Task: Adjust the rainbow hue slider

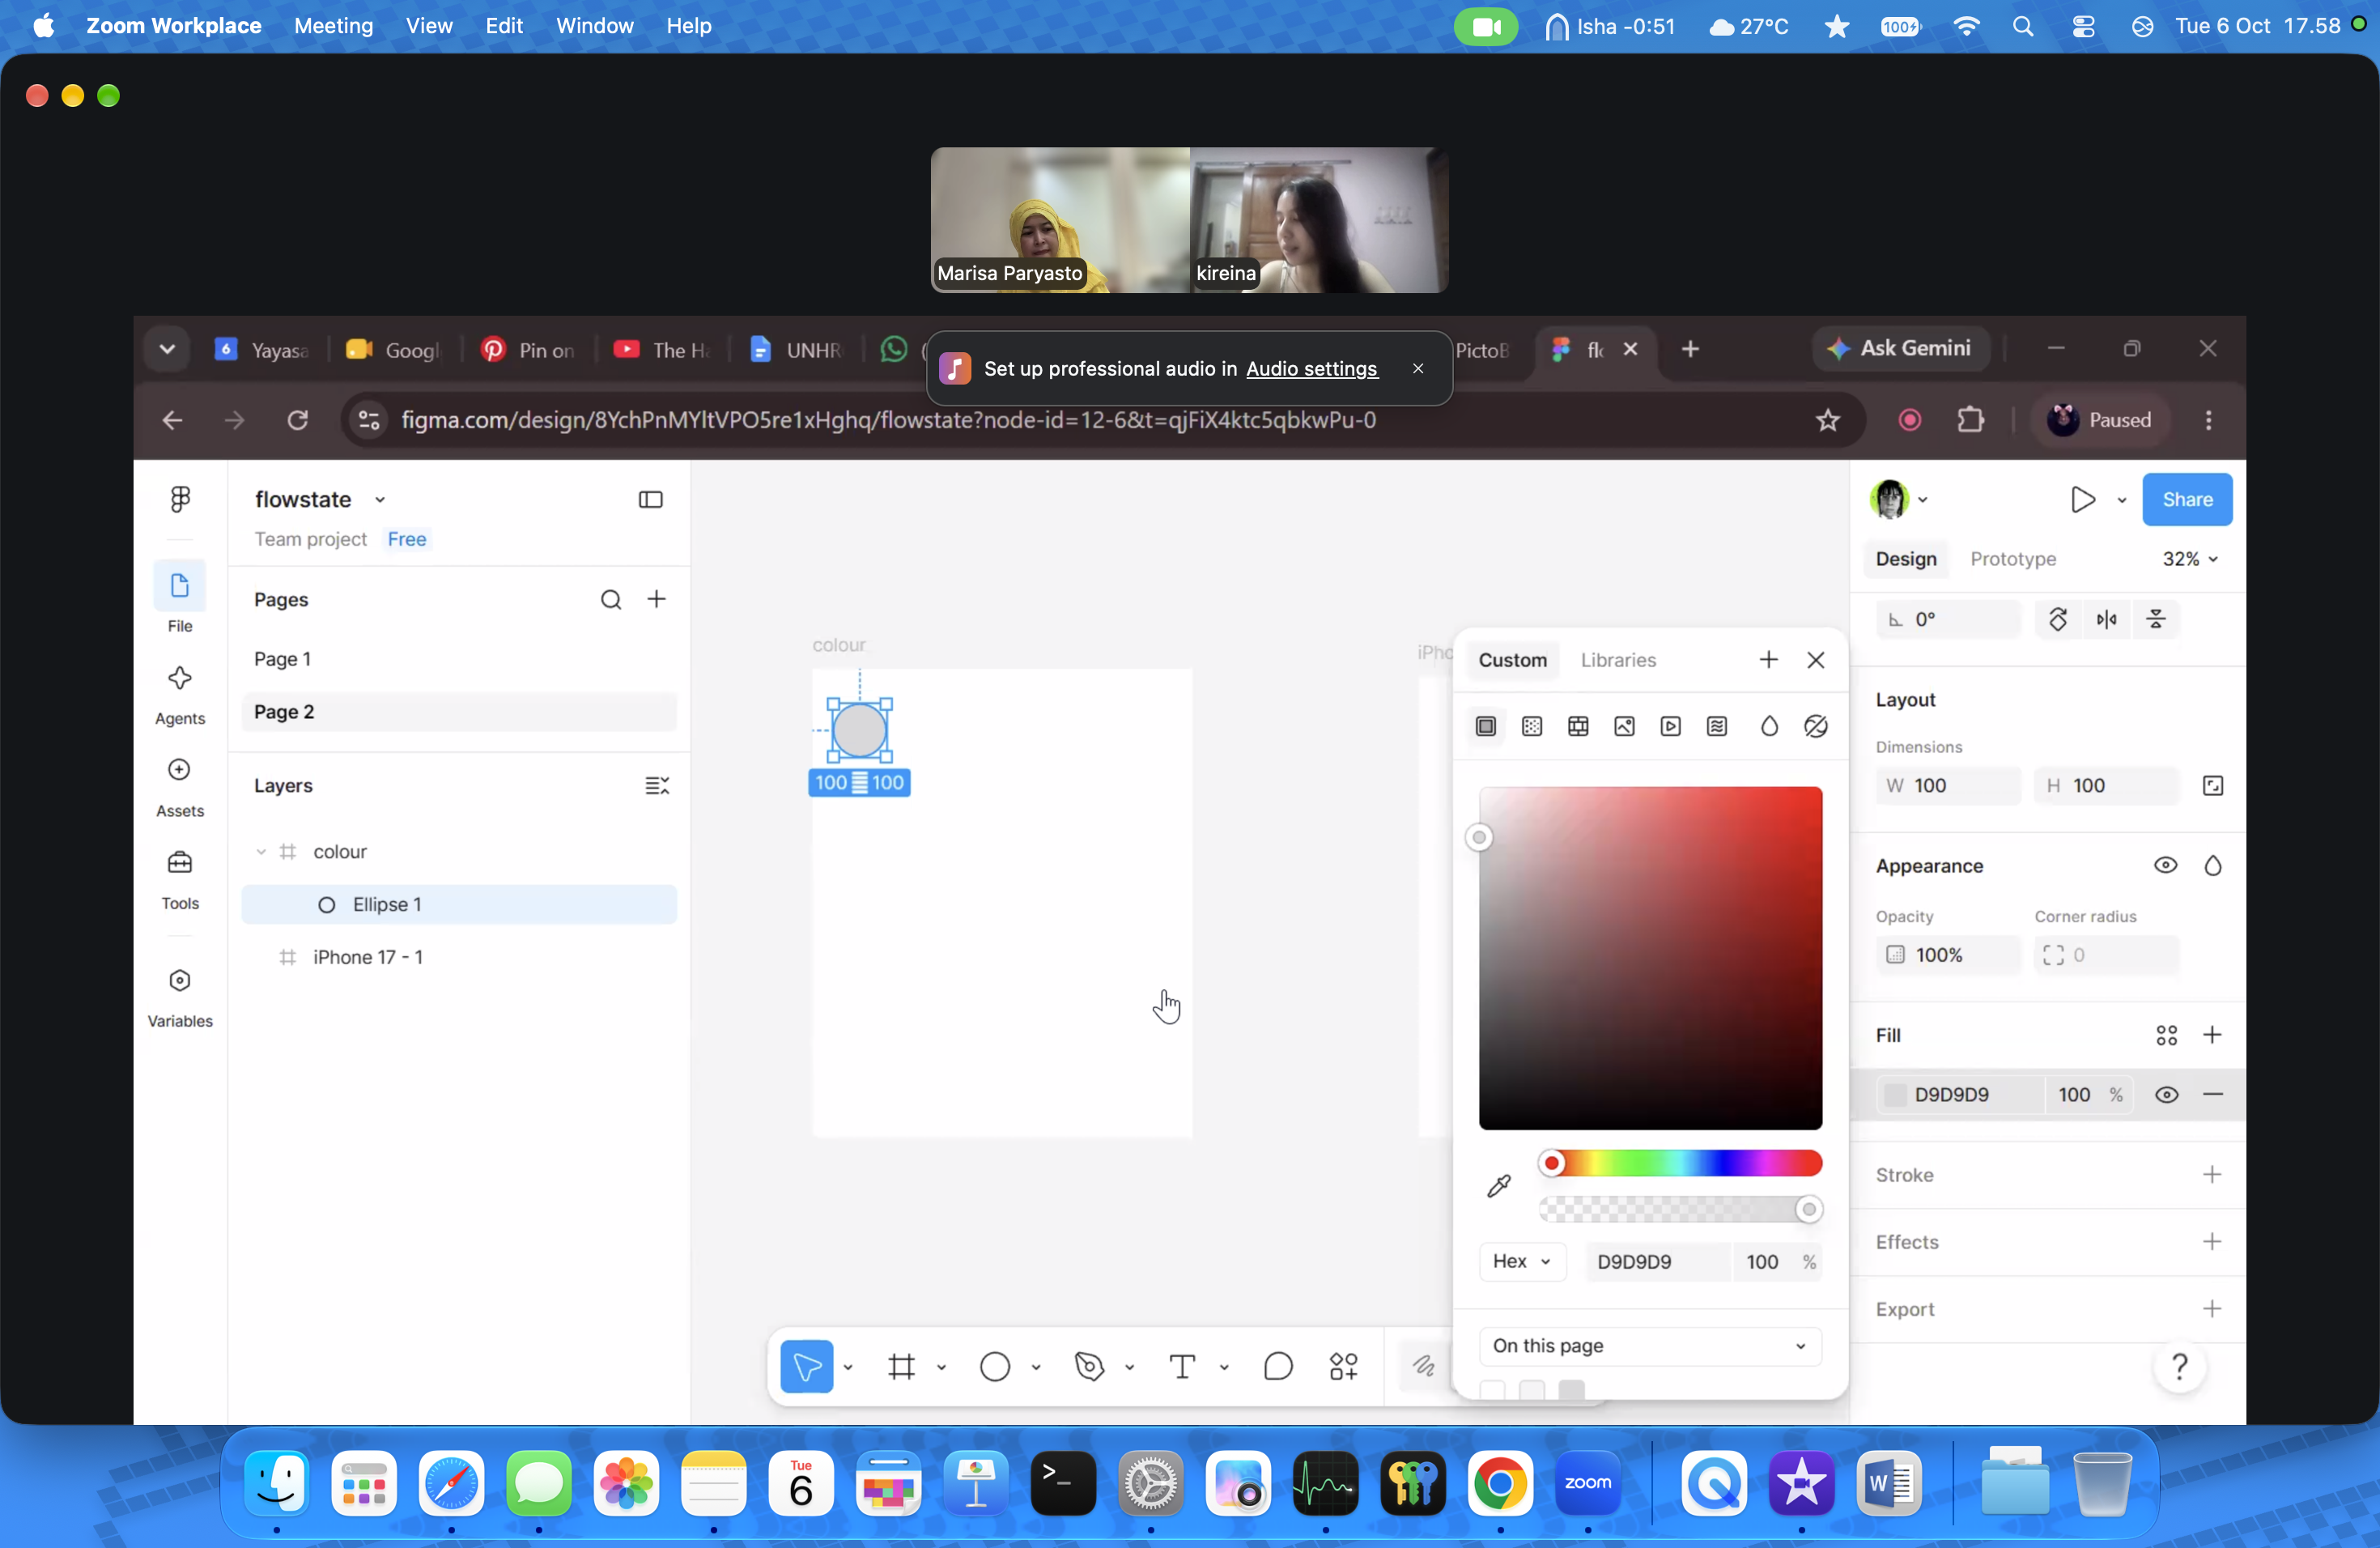Action: point(1680,1162)
